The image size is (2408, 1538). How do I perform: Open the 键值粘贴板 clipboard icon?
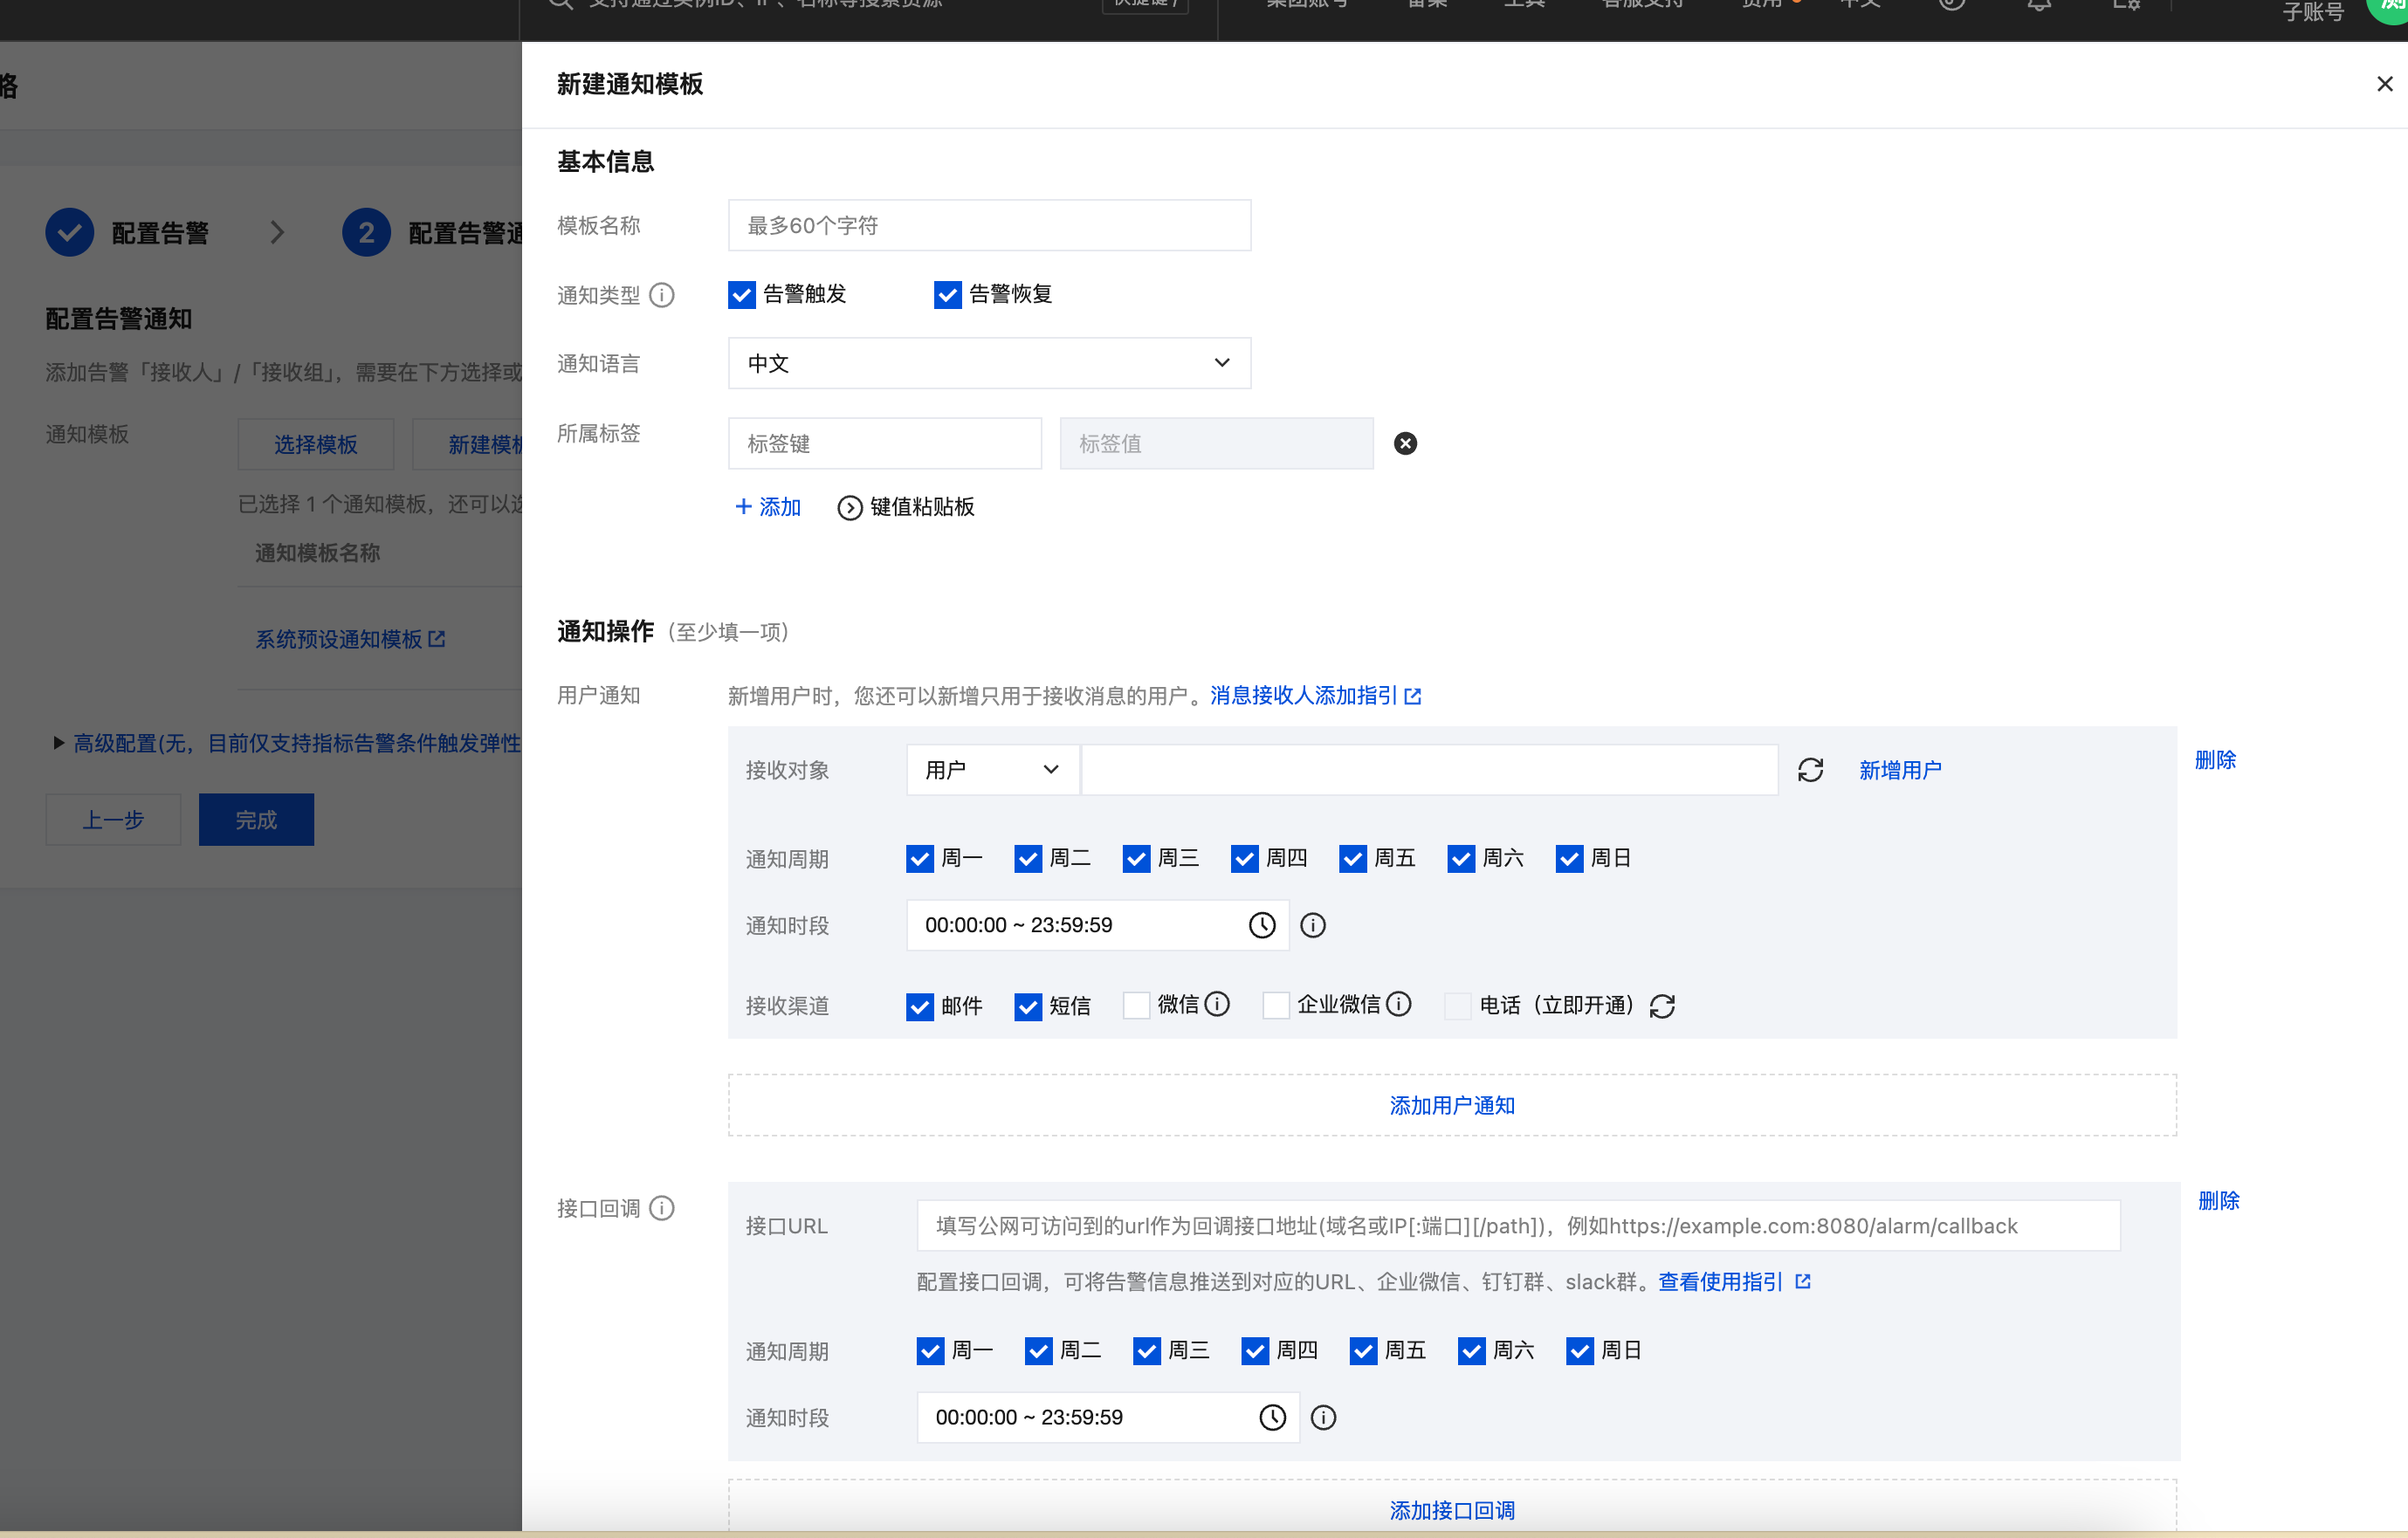849,508
